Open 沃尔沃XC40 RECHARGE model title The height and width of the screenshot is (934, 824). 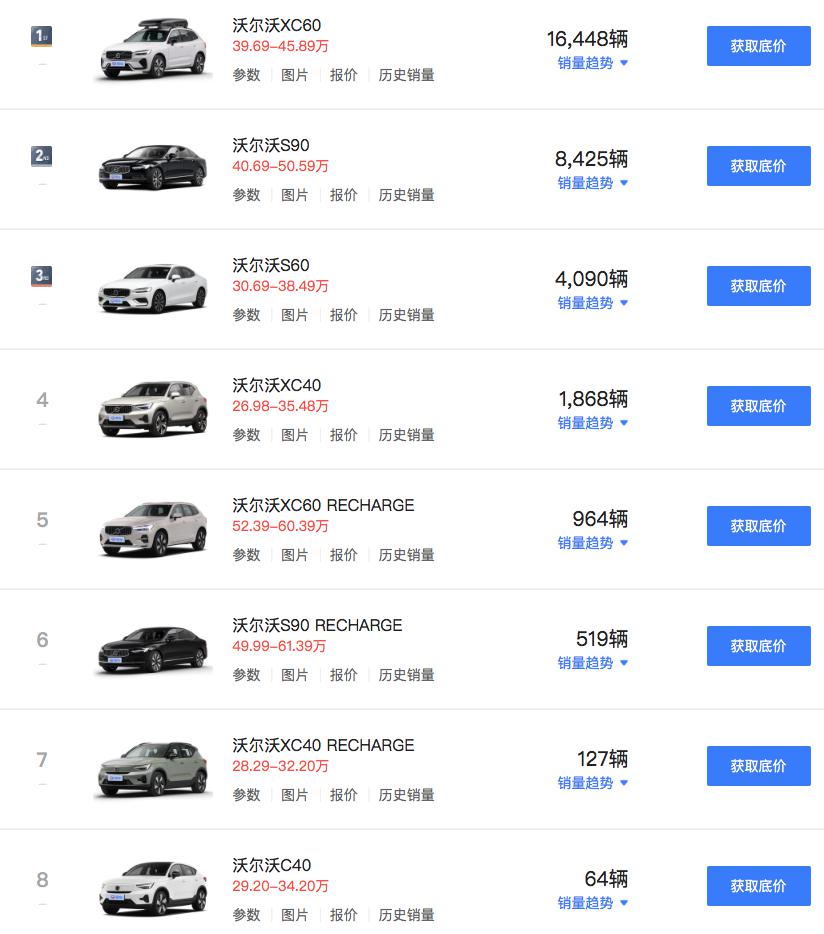323,745
